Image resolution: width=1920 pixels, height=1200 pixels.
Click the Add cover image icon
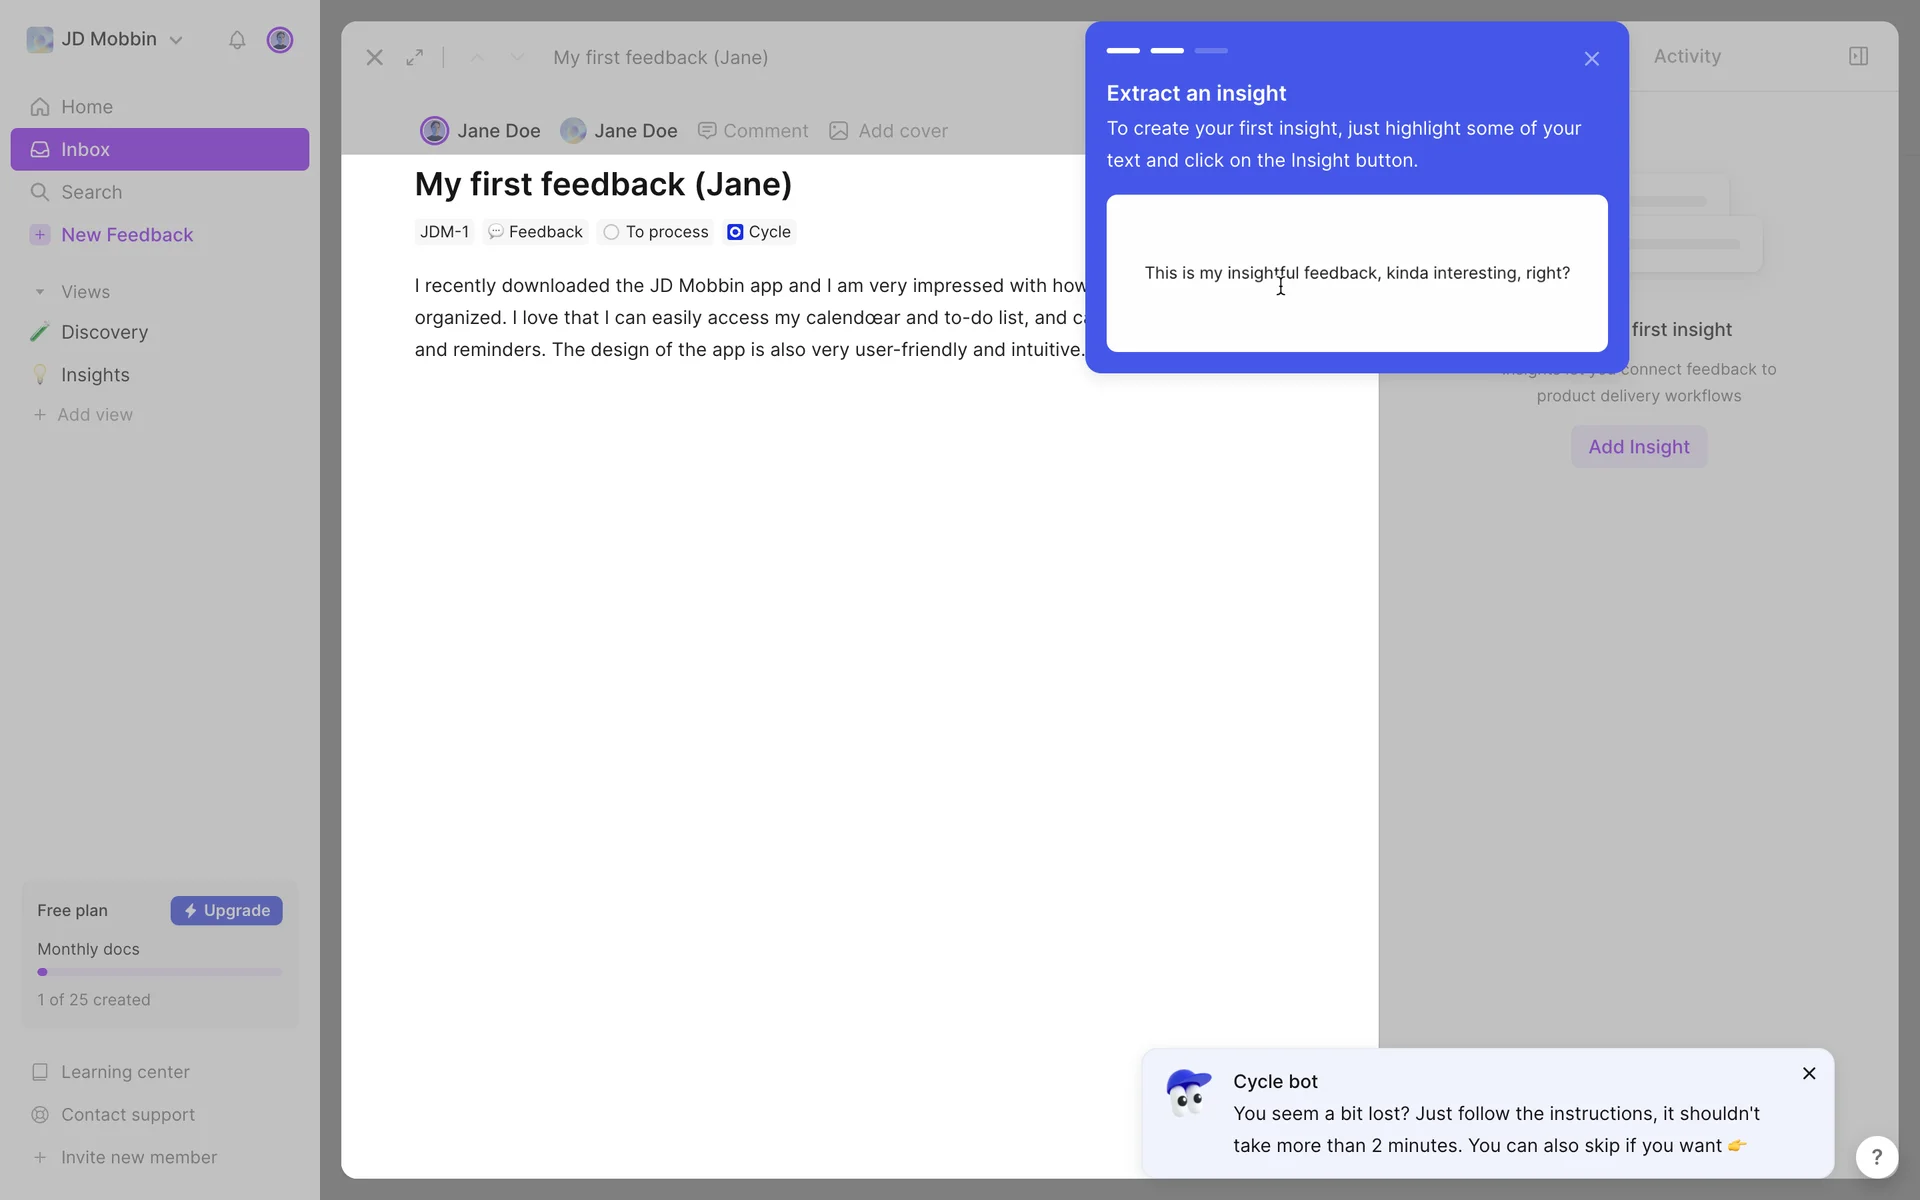tap(839, 131)
